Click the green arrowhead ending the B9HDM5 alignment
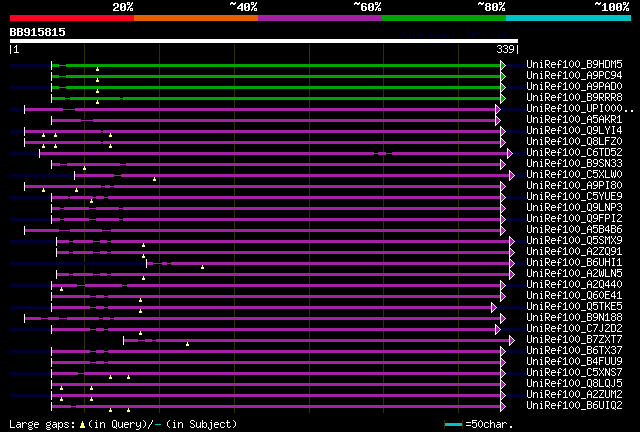This screenshot has width=640, height=432. pos(503,65)
